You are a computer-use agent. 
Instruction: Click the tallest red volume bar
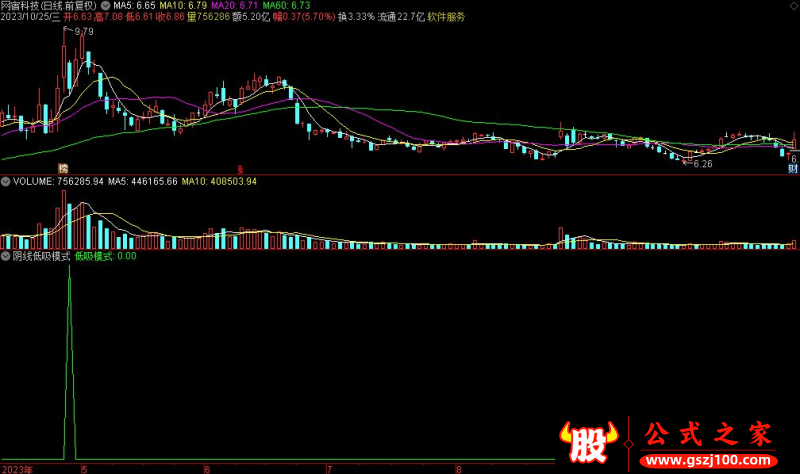64,219
